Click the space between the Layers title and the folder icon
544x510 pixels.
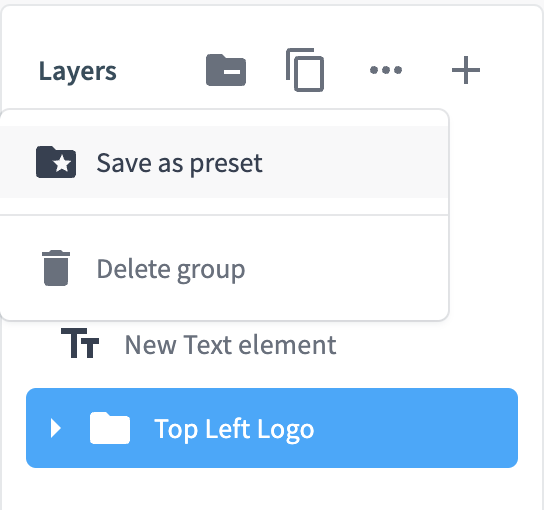point(161,71)
